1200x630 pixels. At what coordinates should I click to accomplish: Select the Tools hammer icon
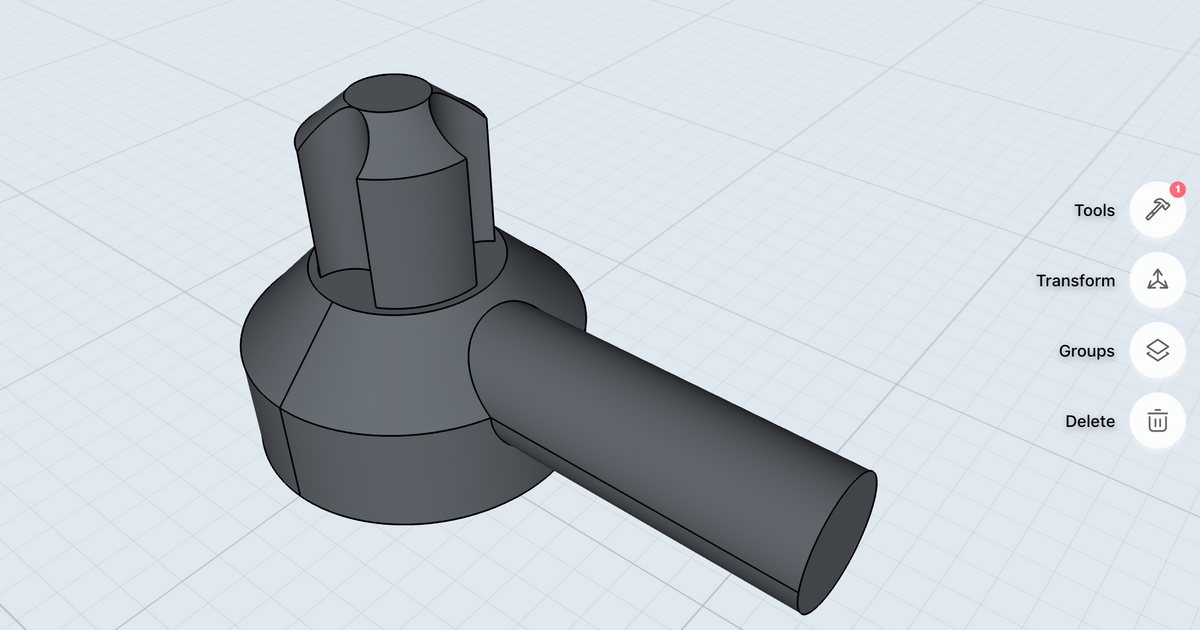point(1157,211)
